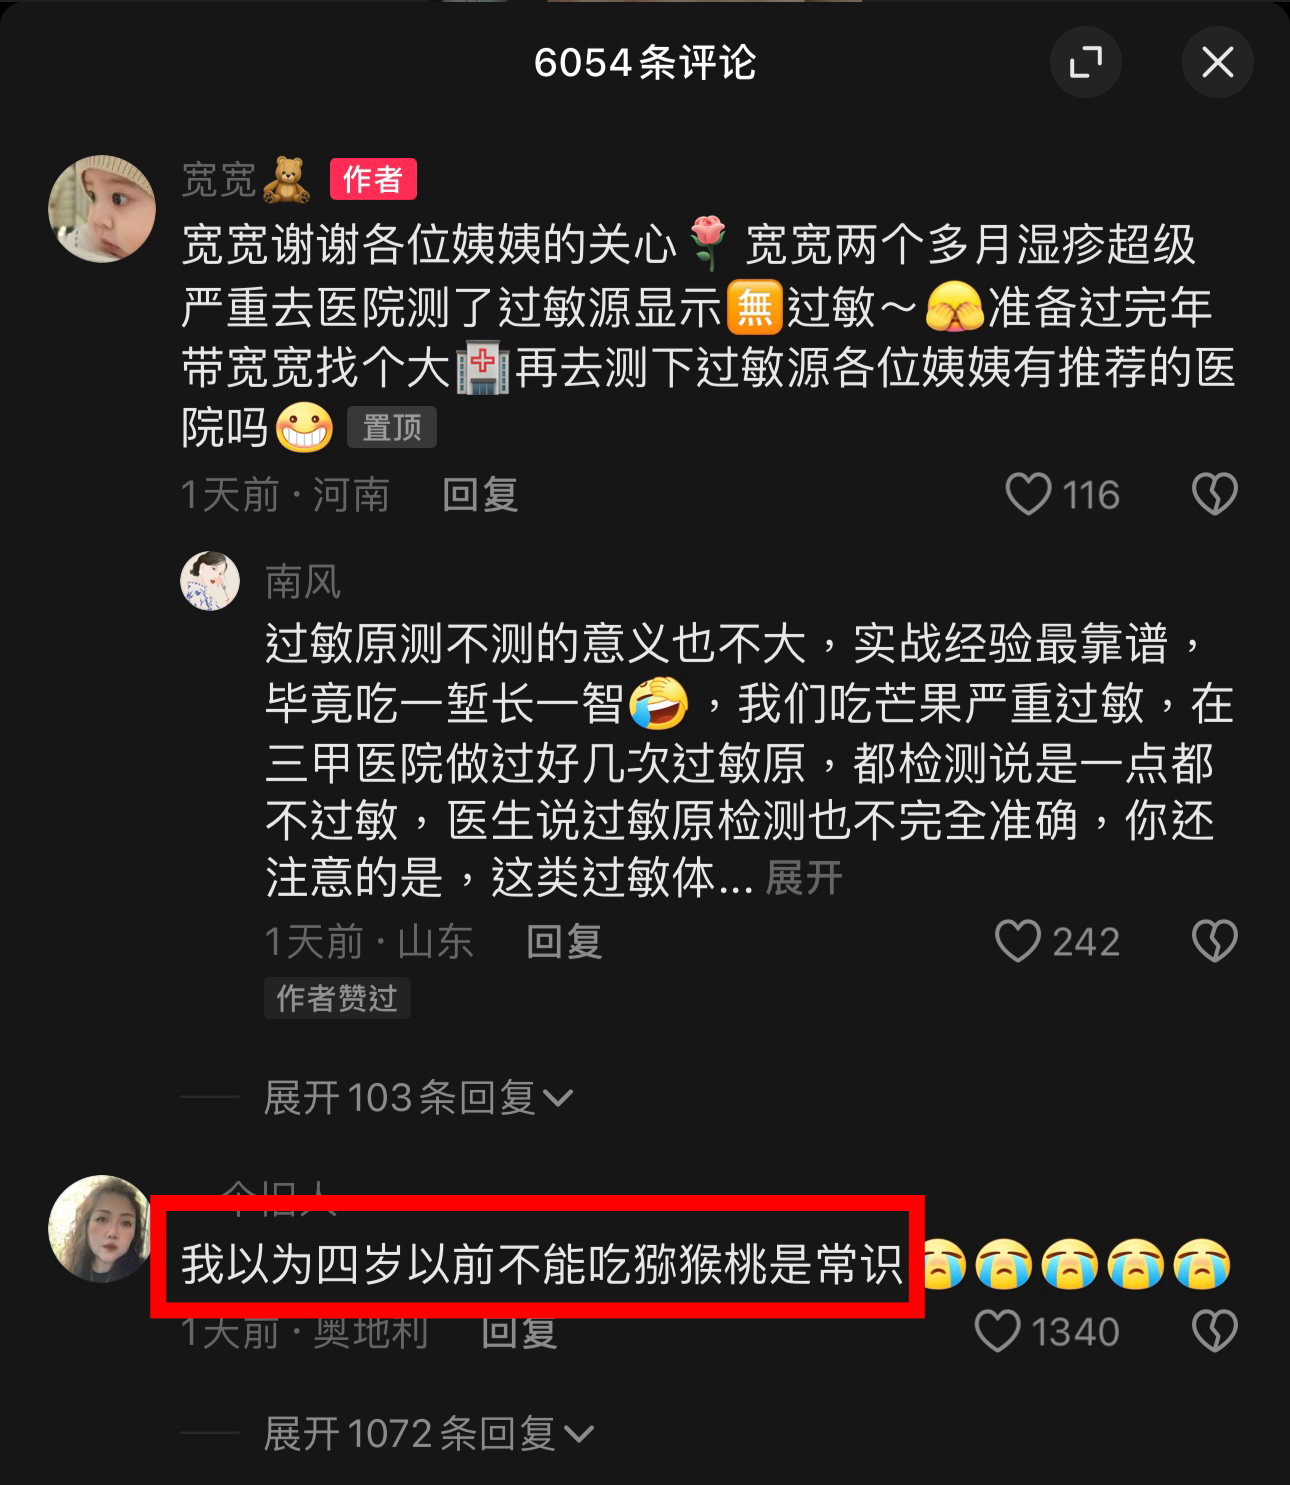The image size is (1290, 1485).
Task: Open 南风's profile avatar
Action: click(210, 581)
